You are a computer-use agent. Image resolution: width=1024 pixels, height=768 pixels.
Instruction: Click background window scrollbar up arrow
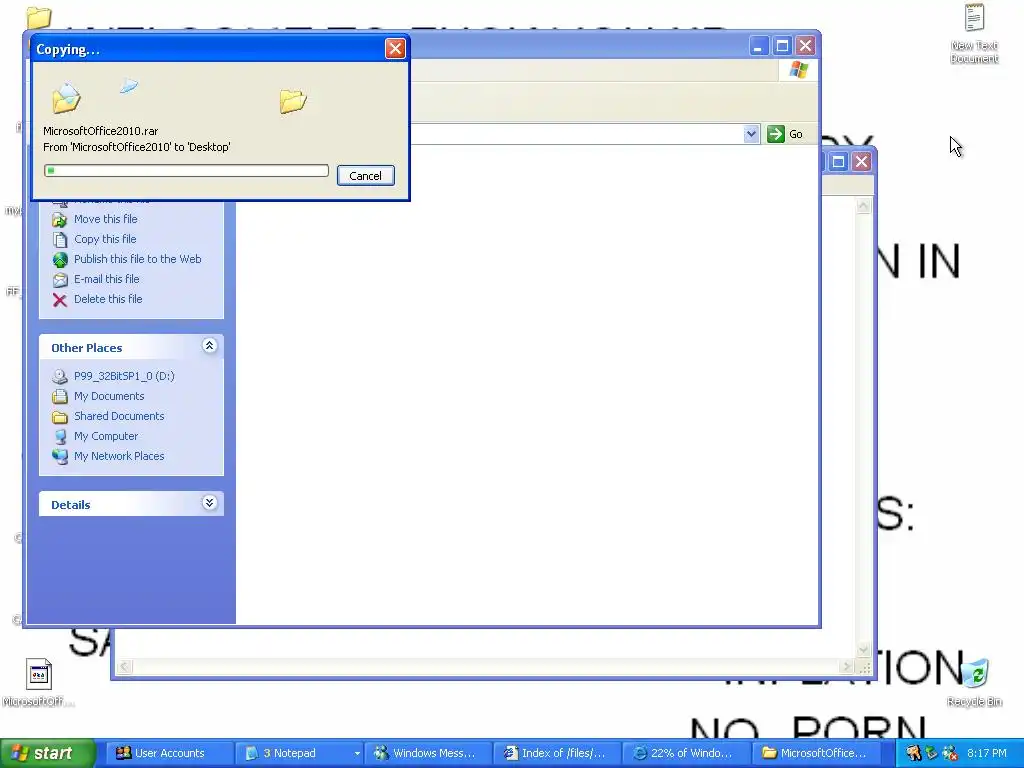click(x=863, y=206)
